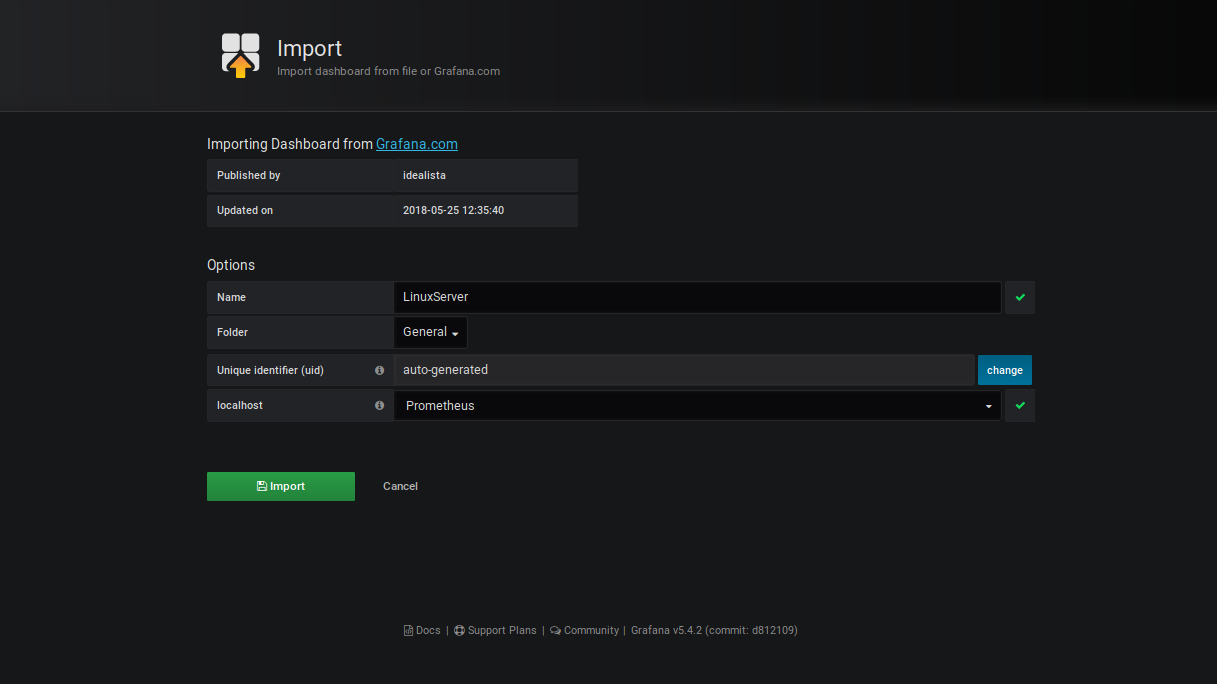Click the Import dashboard icon in the page header
1217x684 pixels.
(239, 55)
